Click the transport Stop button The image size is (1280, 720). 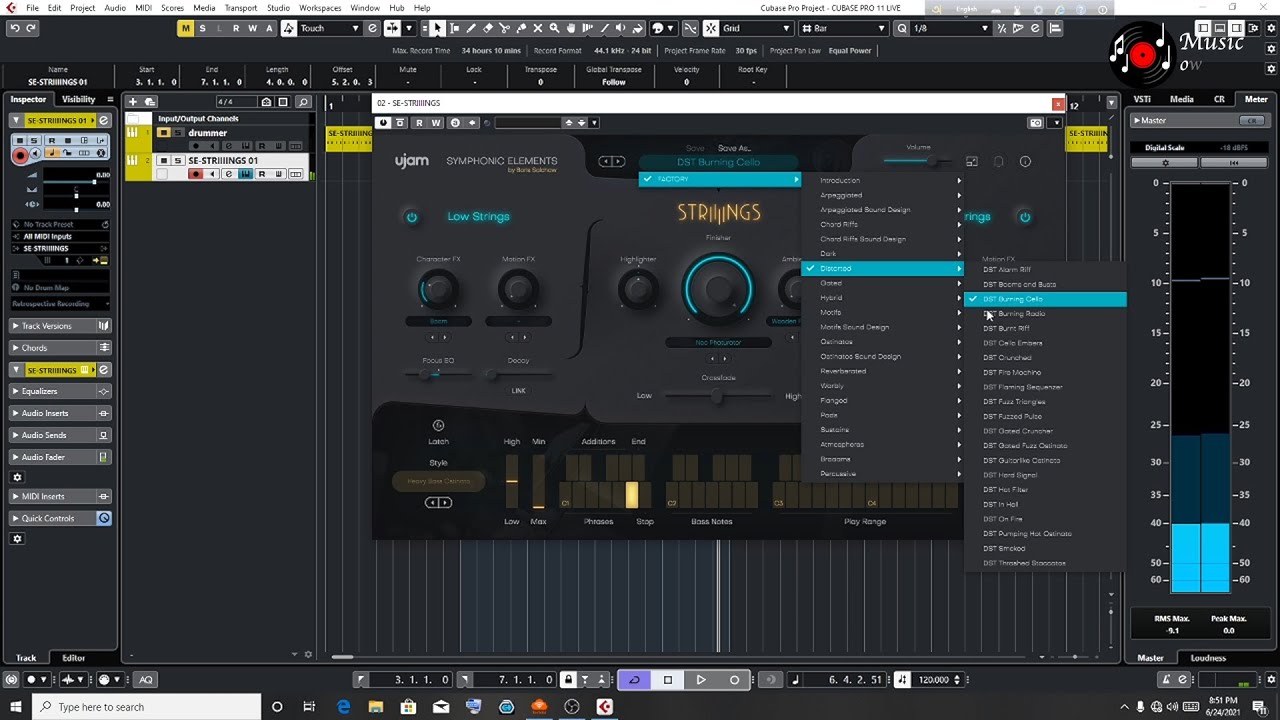[668, 680]
